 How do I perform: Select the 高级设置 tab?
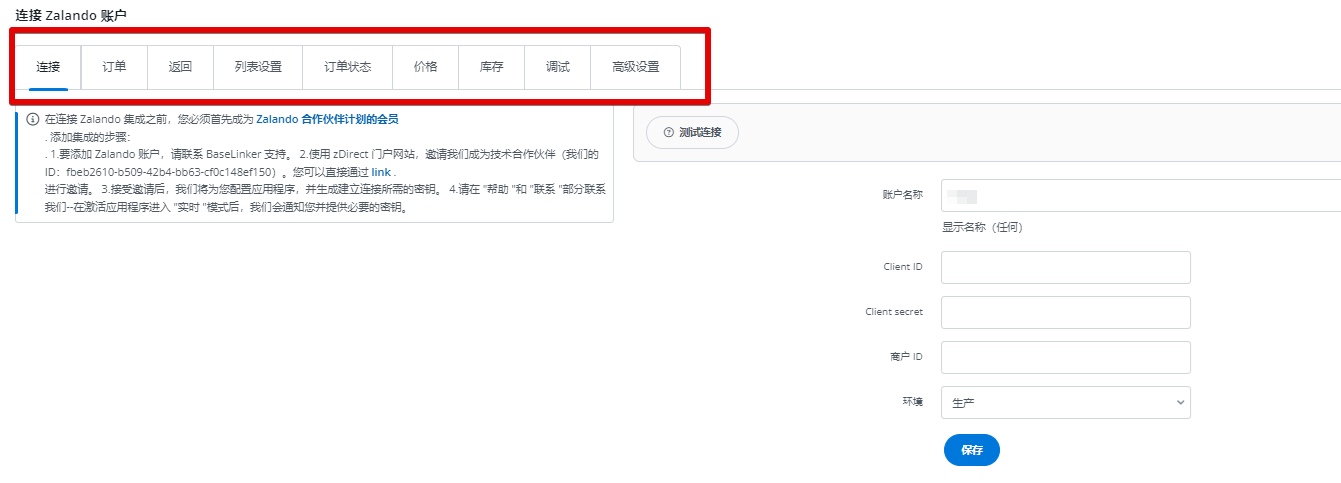[635, 67]
